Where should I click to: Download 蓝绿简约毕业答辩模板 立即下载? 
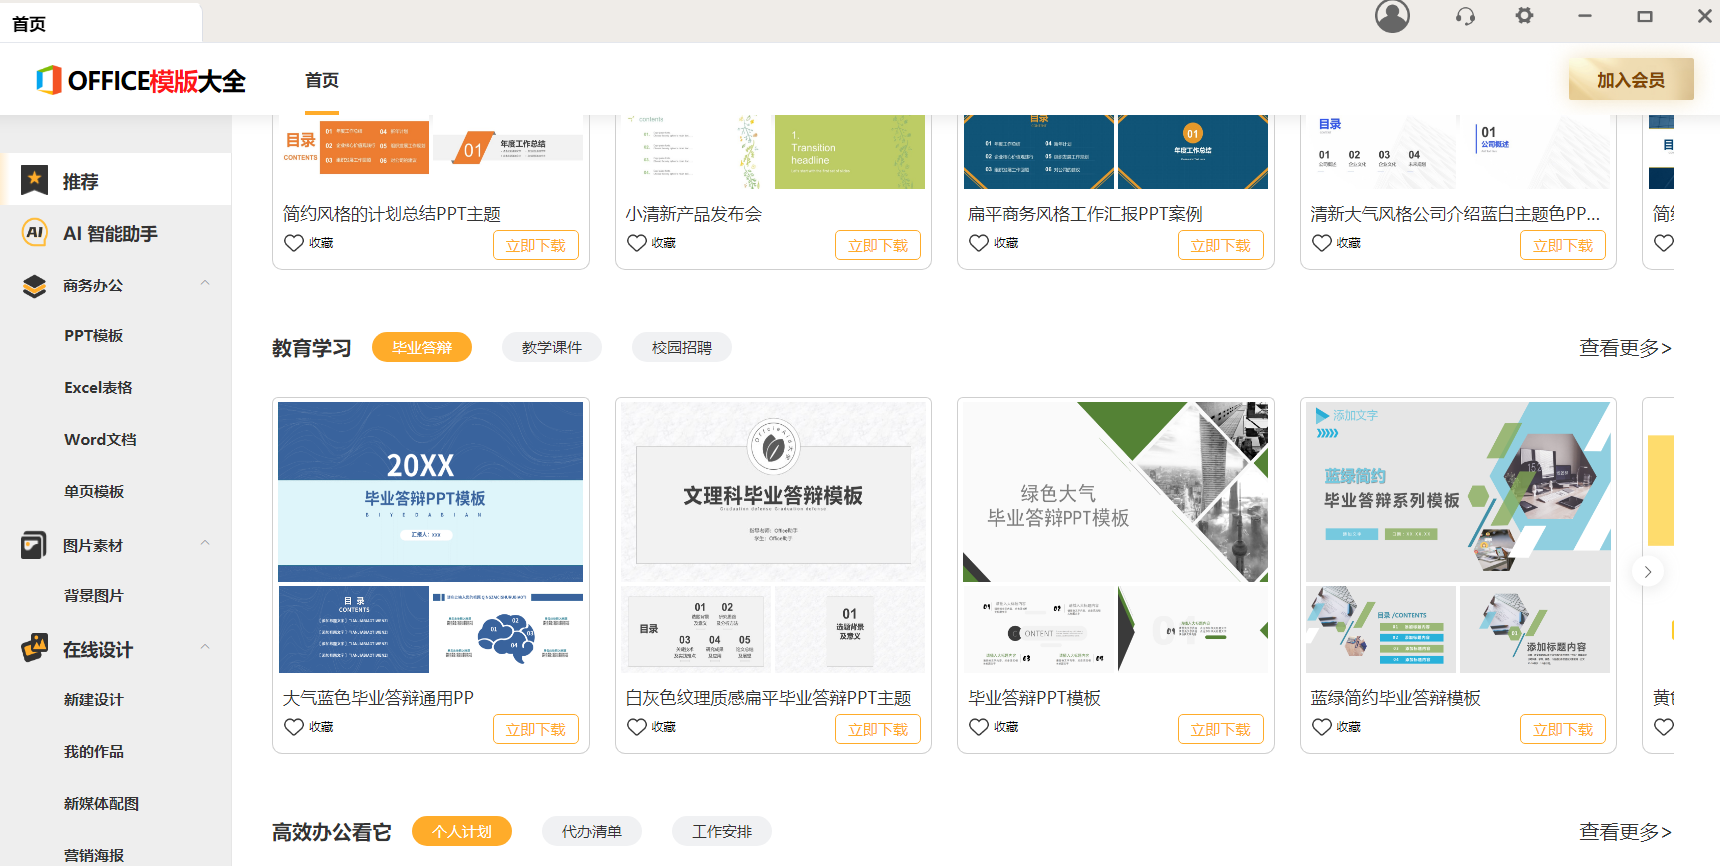[1563, 729]
